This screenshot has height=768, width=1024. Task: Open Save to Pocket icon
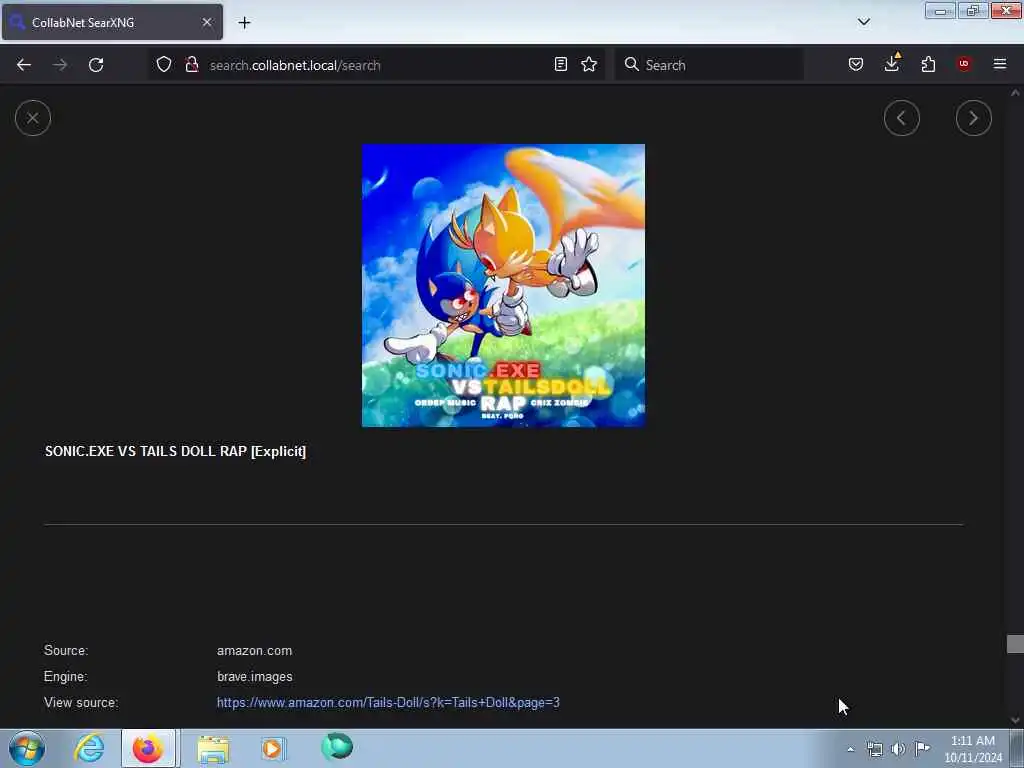[x=856, y=64]
